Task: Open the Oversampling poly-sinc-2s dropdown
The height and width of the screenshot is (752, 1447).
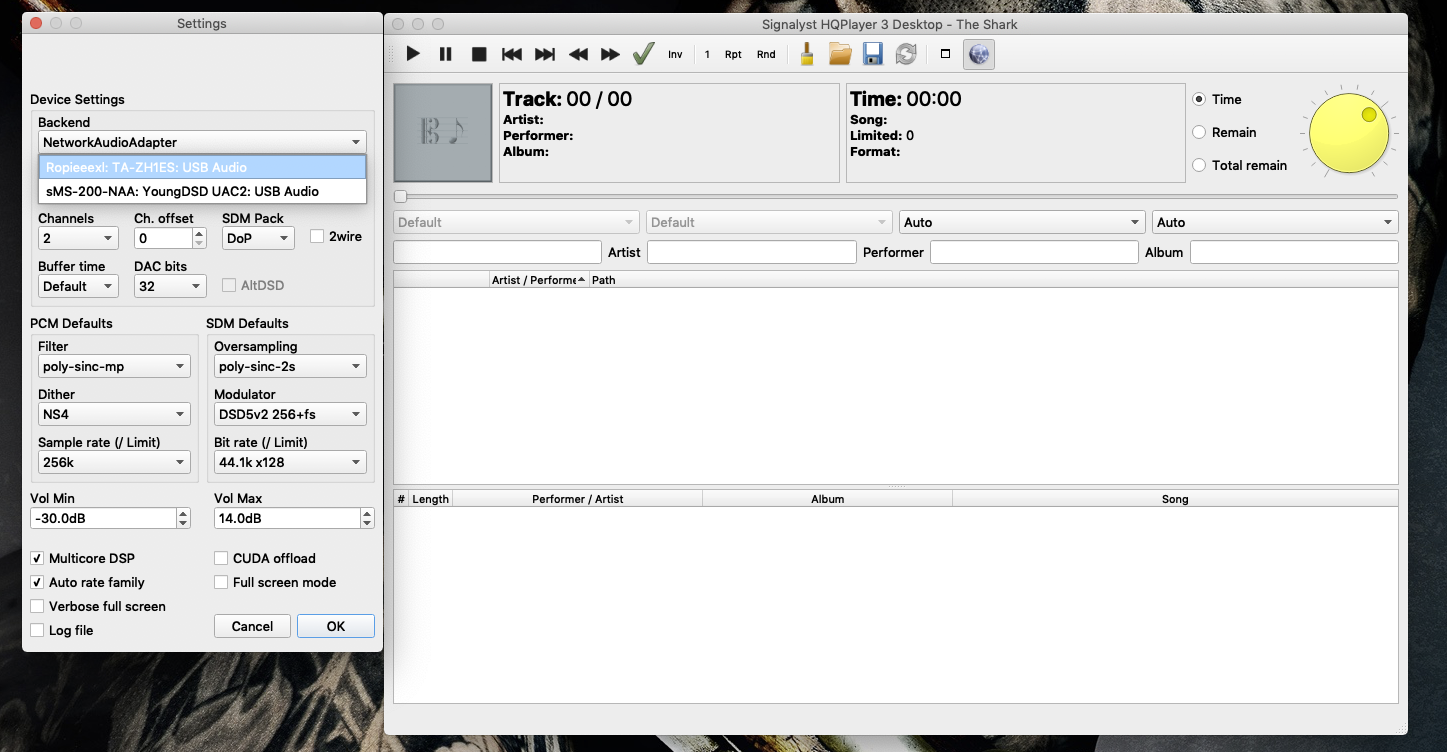Action: [x=290, y=367]
